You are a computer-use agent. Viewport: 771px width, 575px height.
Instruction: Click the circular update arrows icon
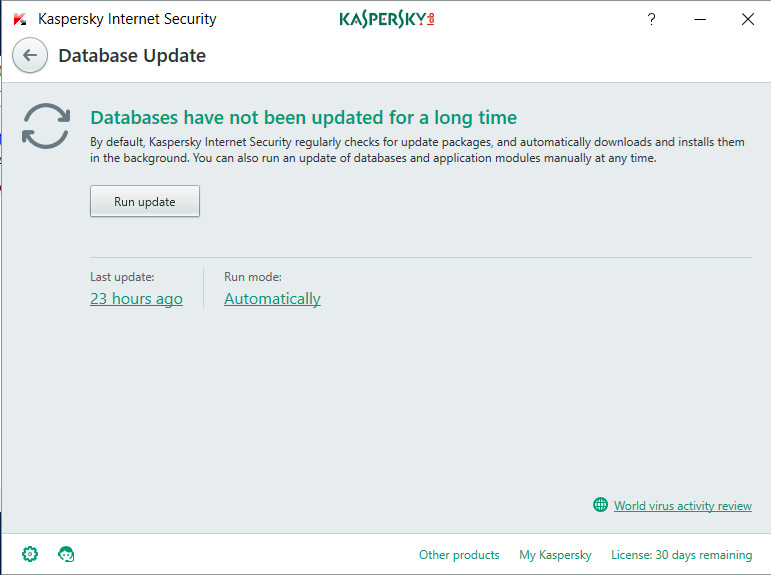pos(46,125)
